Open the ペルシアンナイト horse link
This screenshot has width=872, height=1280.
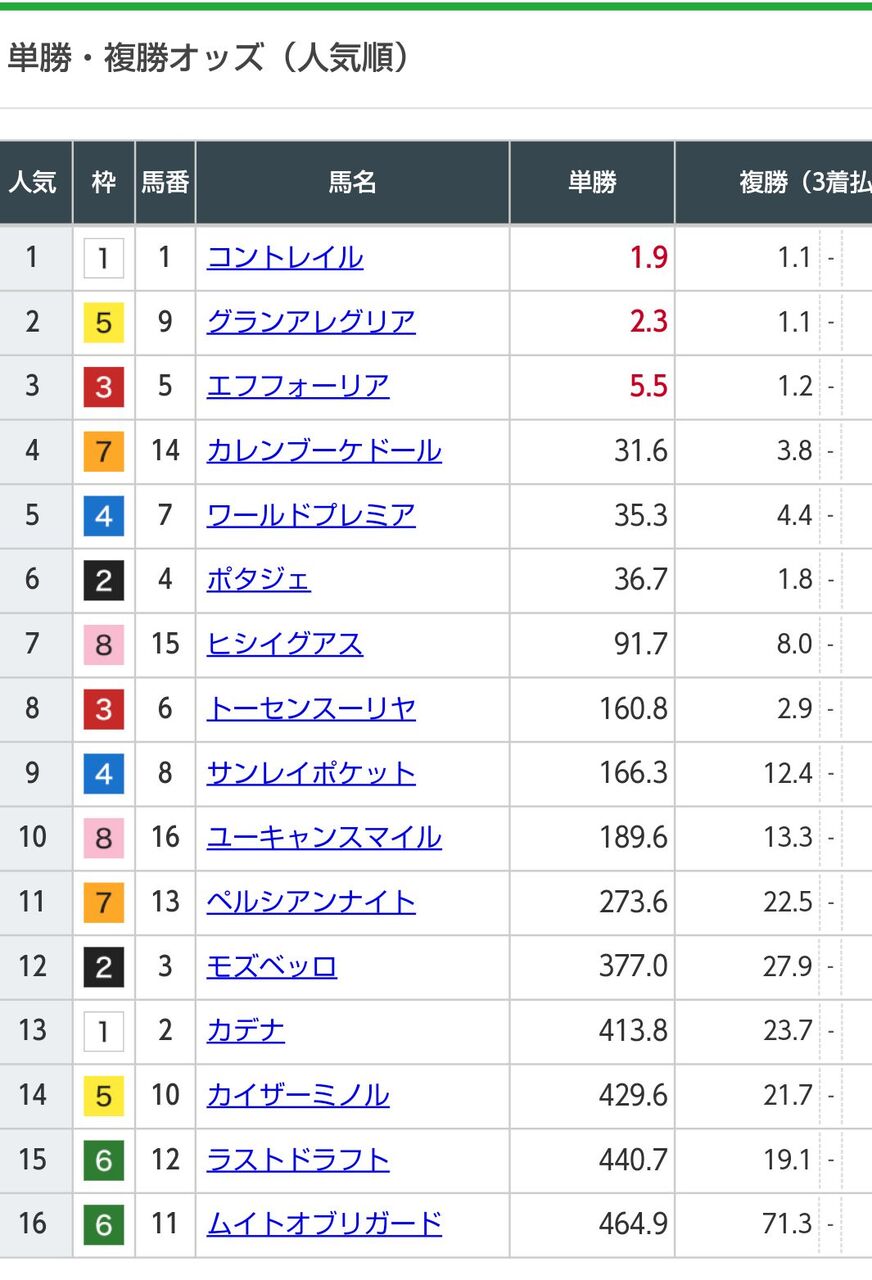tap(311, 901)
